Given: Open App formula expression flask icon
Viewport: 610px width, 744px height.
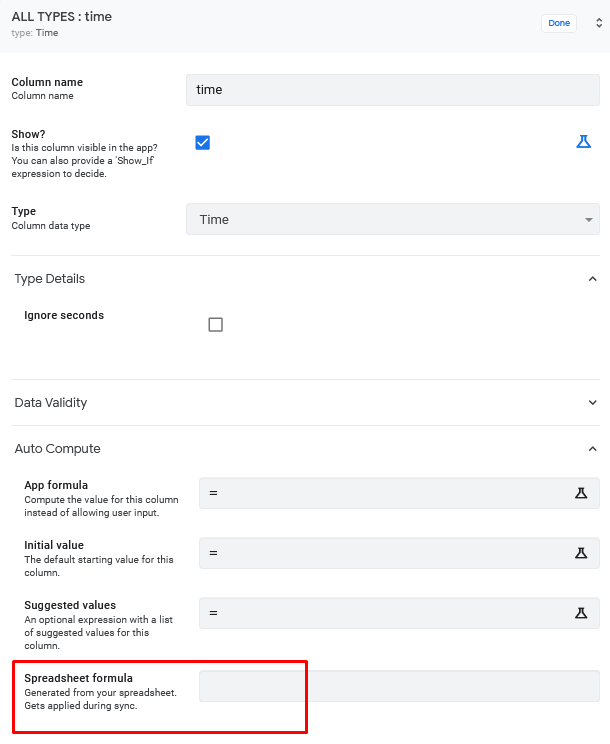Looking at the screenshot, I should point(581,493).
